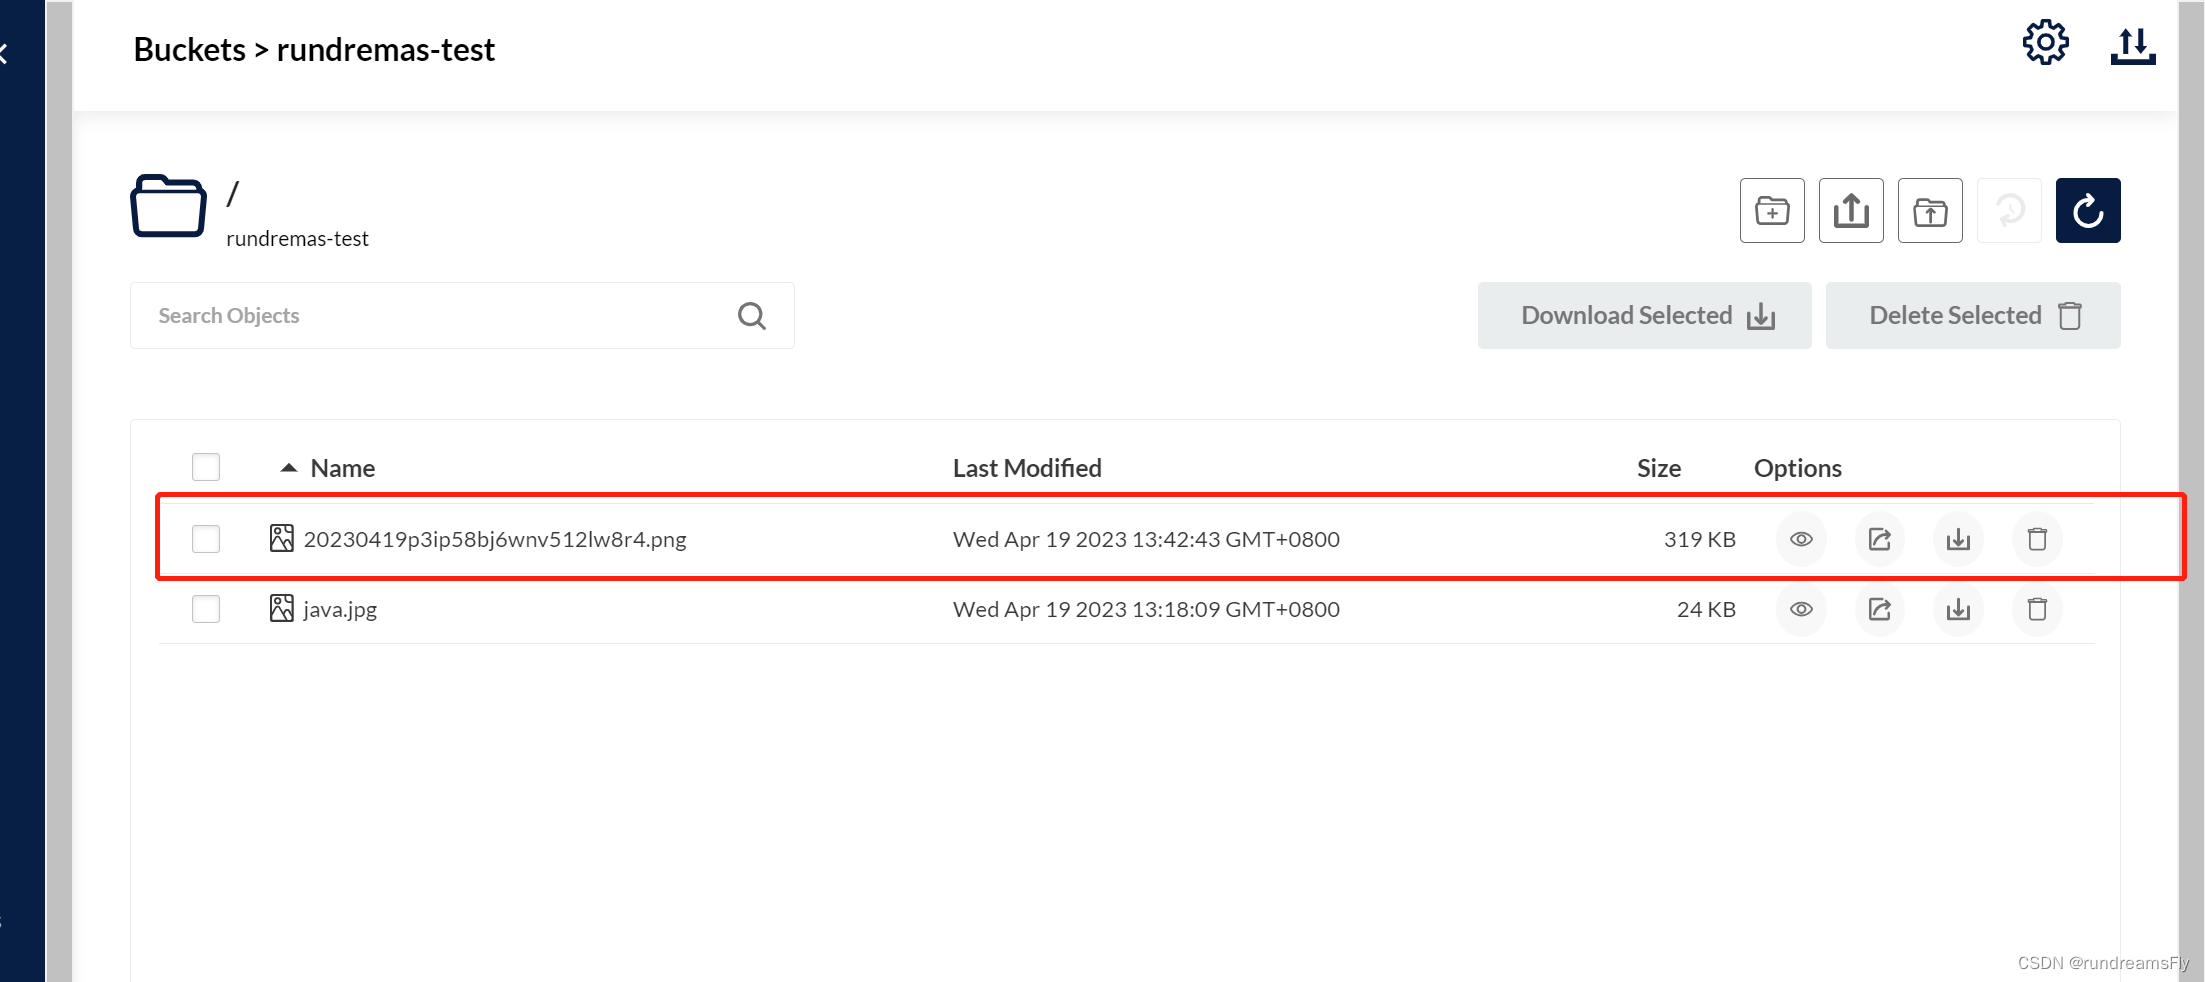Preview the java.jpg file
2205x982 pixels.
(x=1801, y=610)
